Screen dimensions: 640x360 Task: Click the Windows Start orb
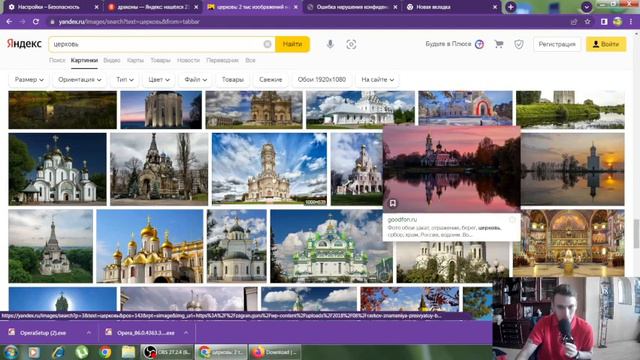pos(11,352)
